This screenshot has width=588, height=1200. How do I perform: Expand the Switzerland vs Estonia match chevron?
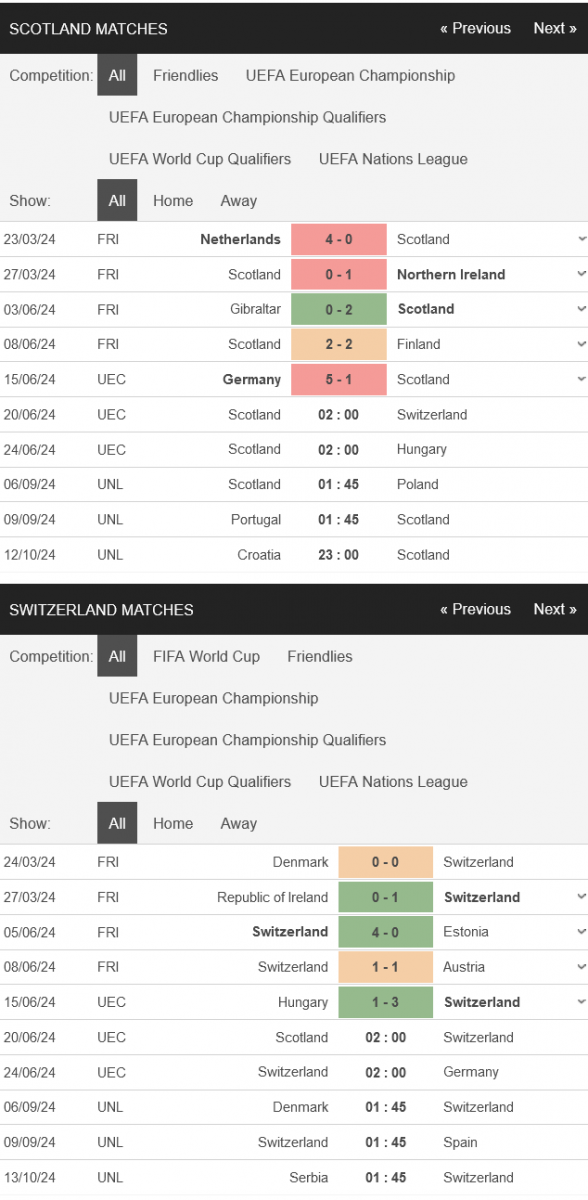tap(581, 932)
